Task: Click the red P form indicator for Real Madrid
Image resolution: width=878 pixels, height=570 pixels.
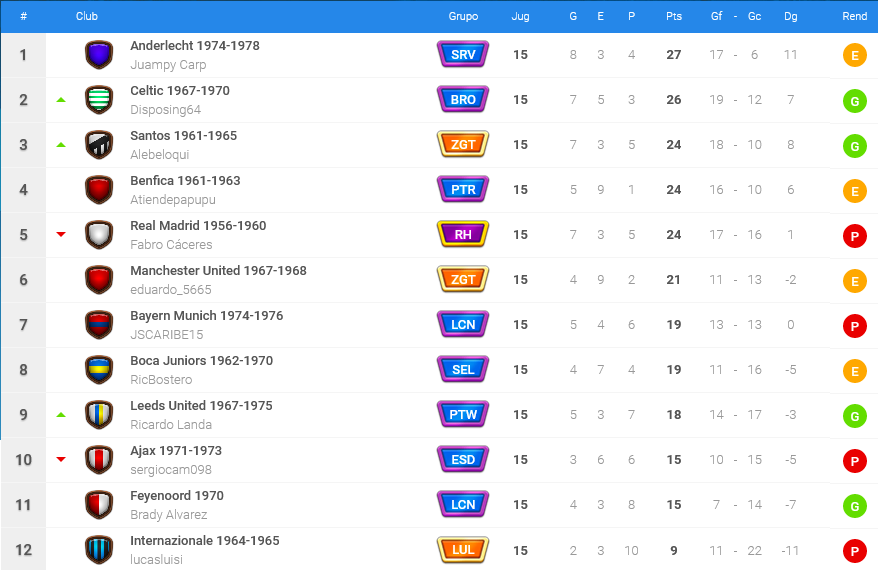Action: pos(854,236)
